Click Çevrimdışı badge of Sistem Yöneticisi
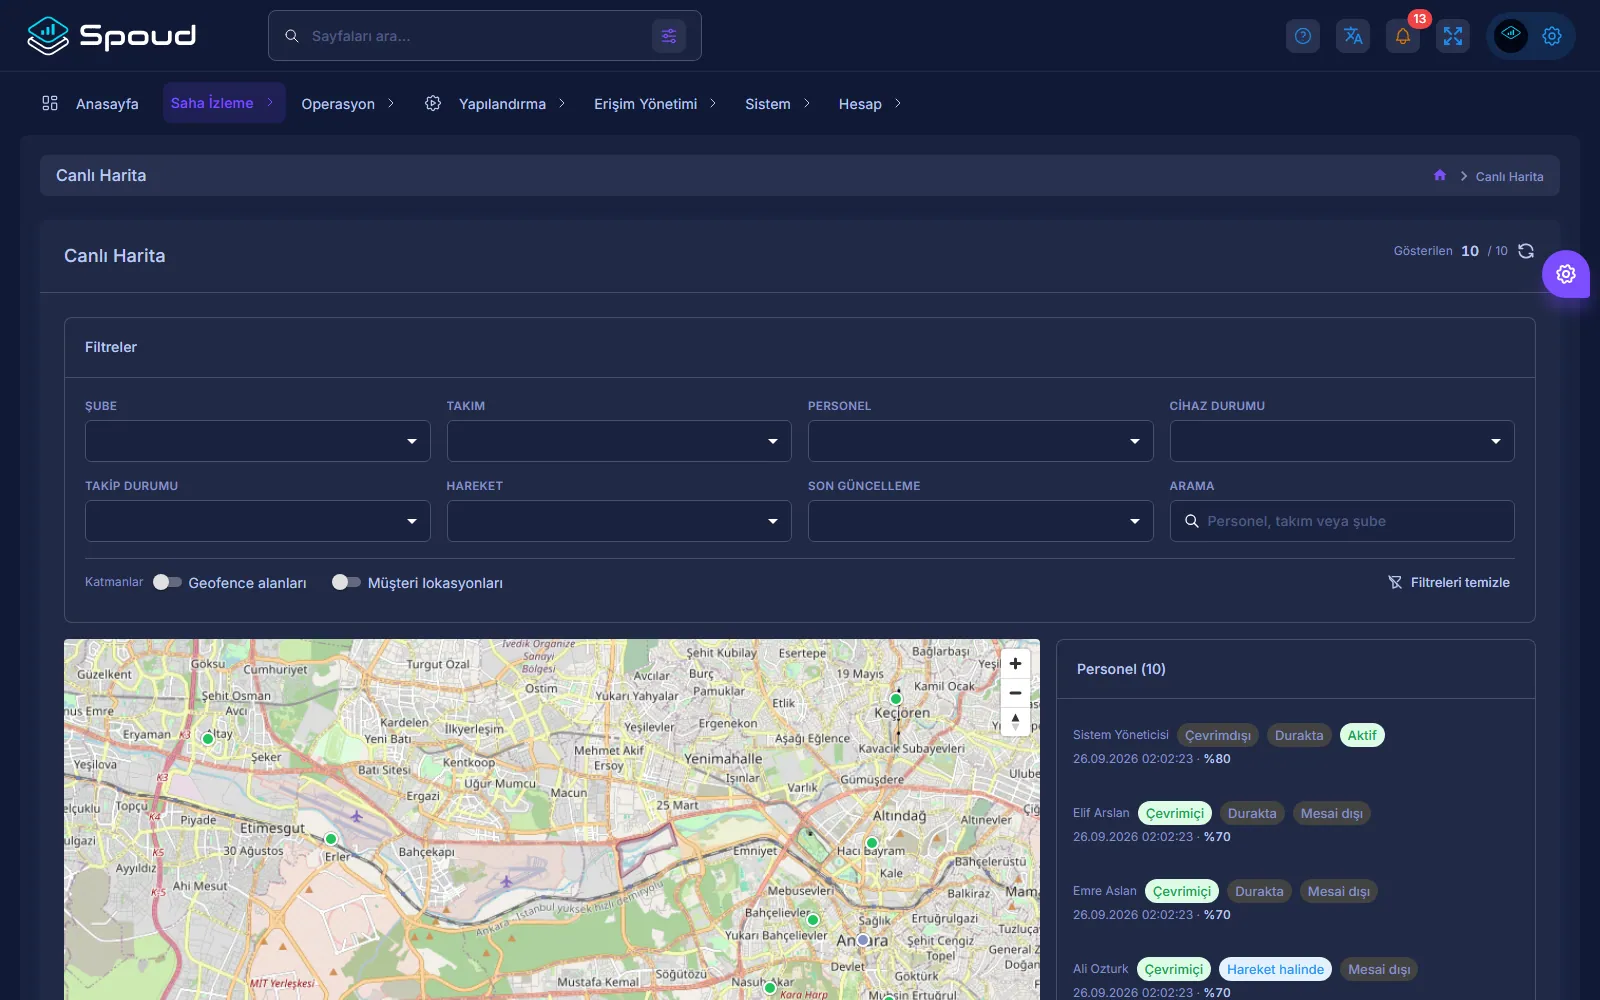The width and height of the screenshot is (1600, 1000). point(1218,735)
